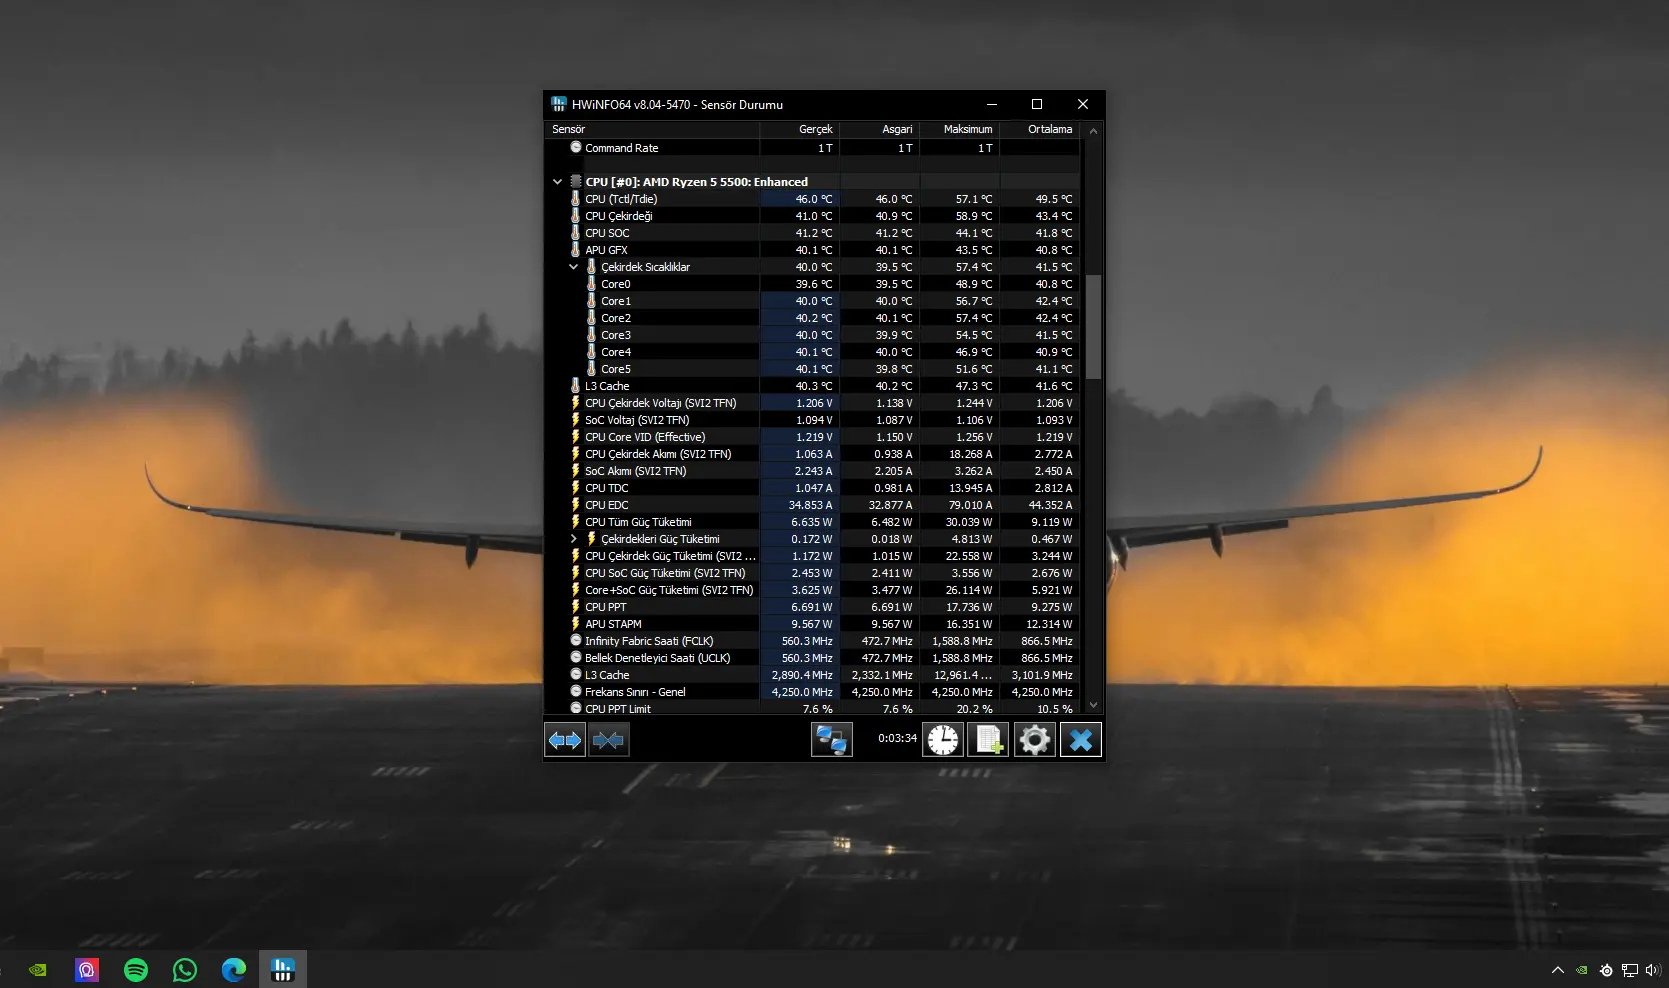
Task: Click the purple app icon on the taskbar
Action: point(87,969)
